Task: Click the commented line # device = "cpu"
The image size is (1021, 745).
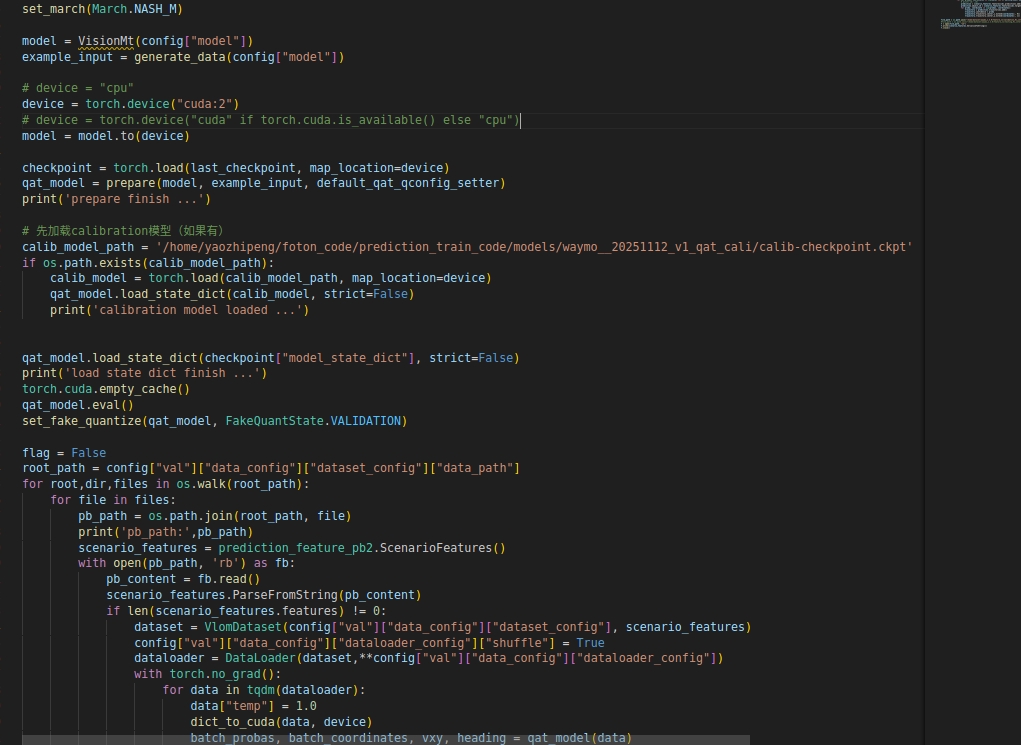Action: (78, 88)
